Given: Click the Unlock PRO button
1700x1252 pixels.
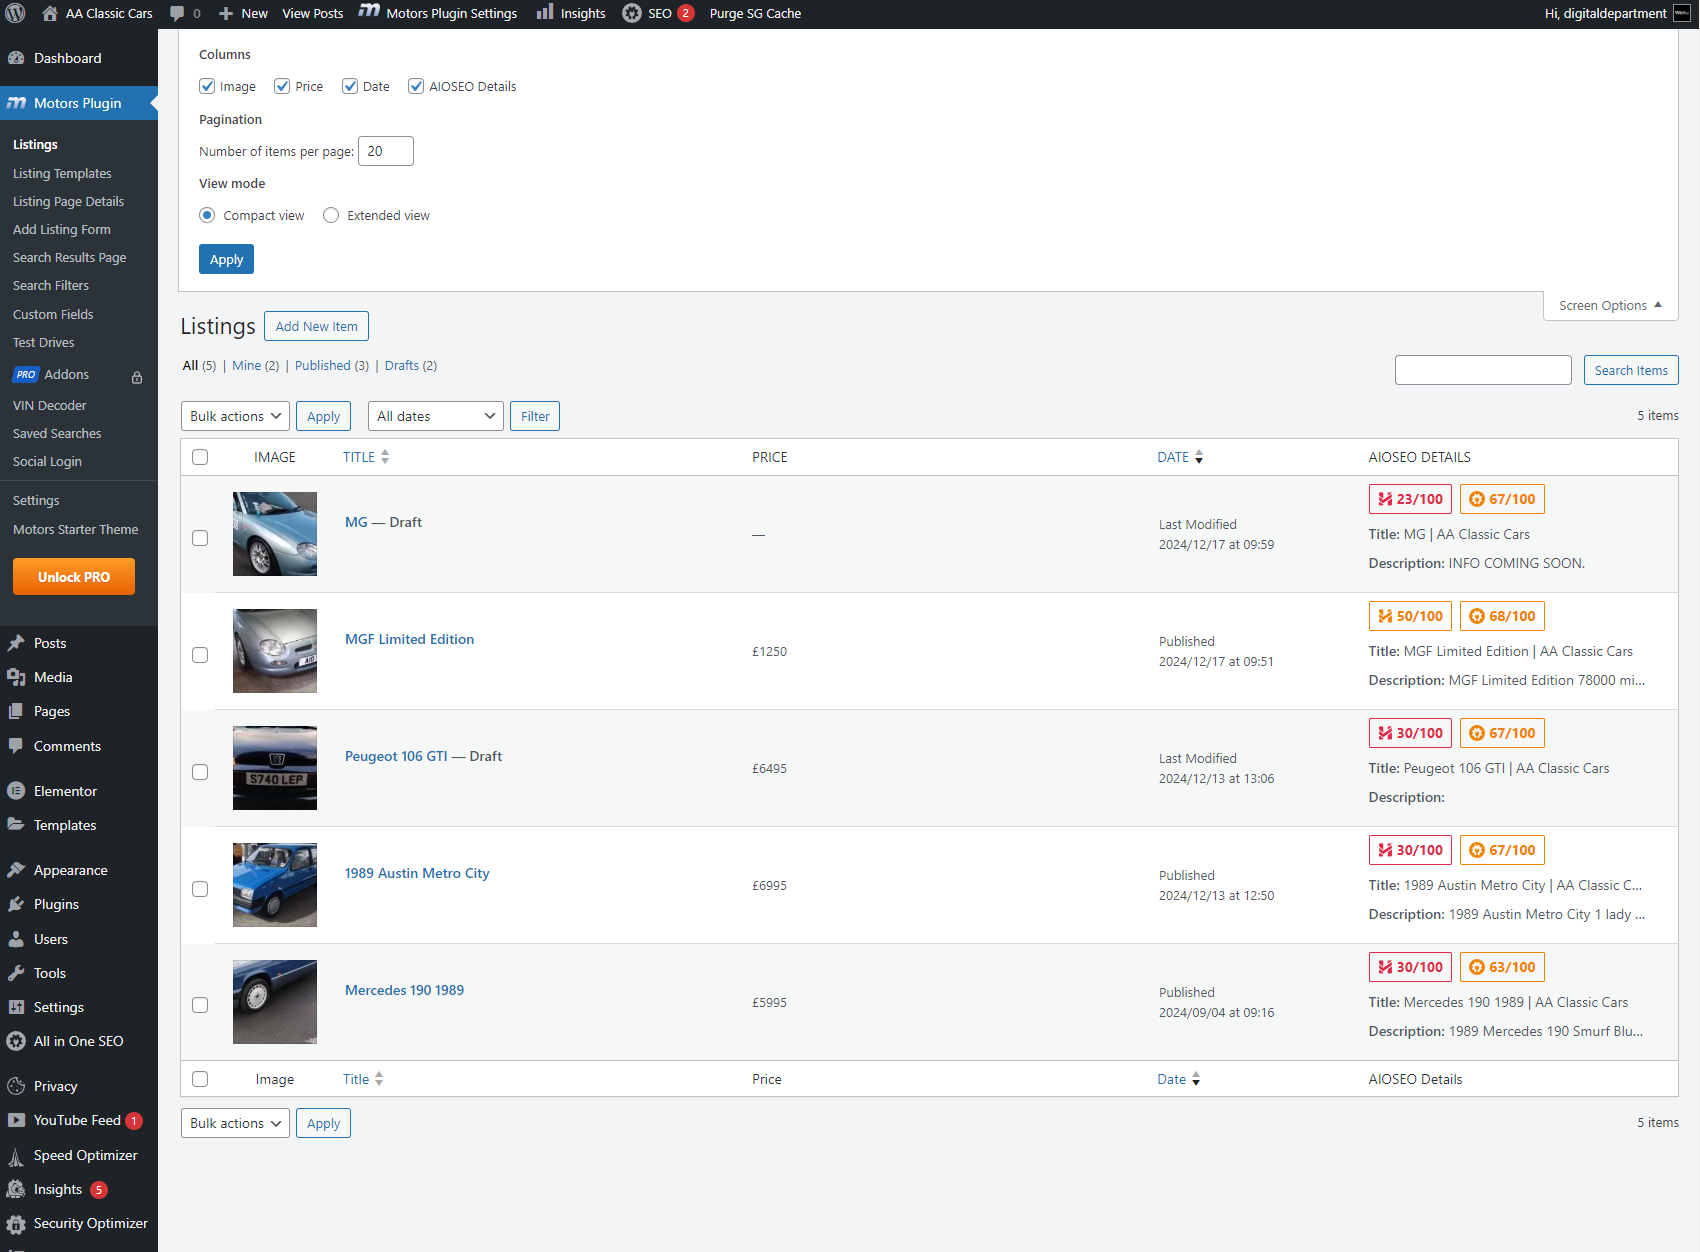Looking at the screenshot, I should click(x=74, y=577).
